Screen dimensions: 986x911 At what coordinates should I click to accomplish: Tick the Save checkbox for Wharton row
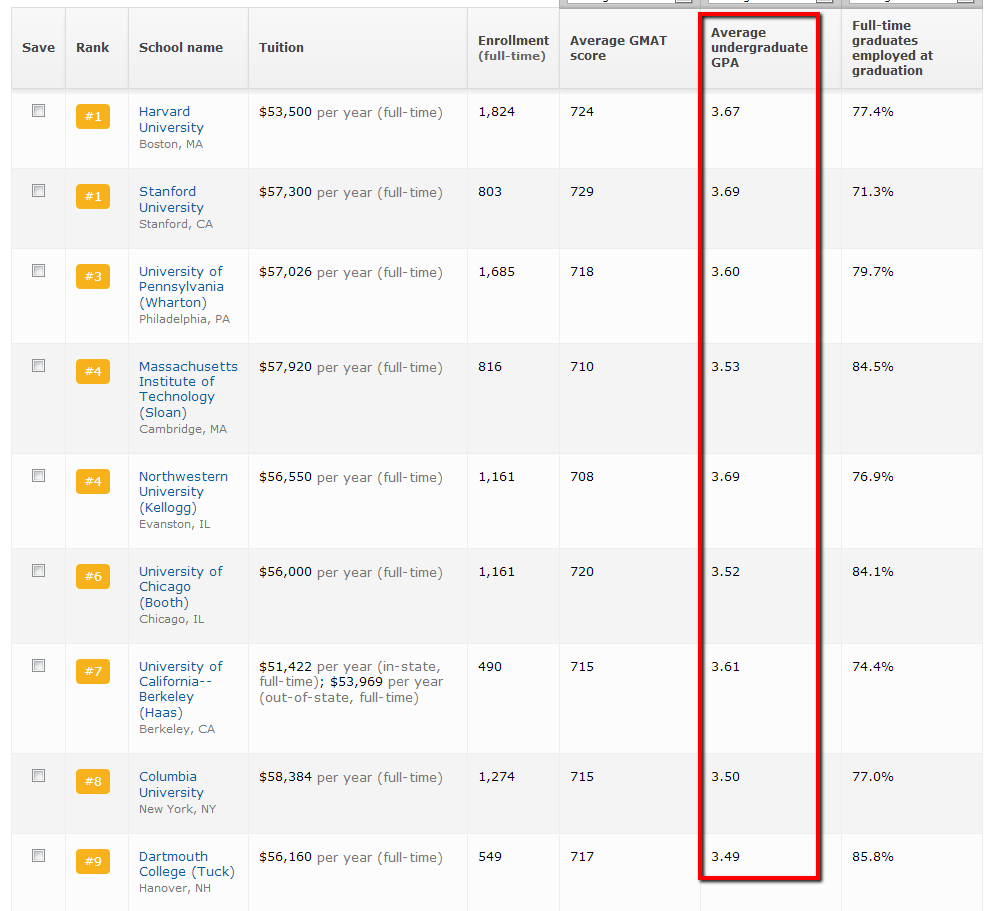click(38, 270)
